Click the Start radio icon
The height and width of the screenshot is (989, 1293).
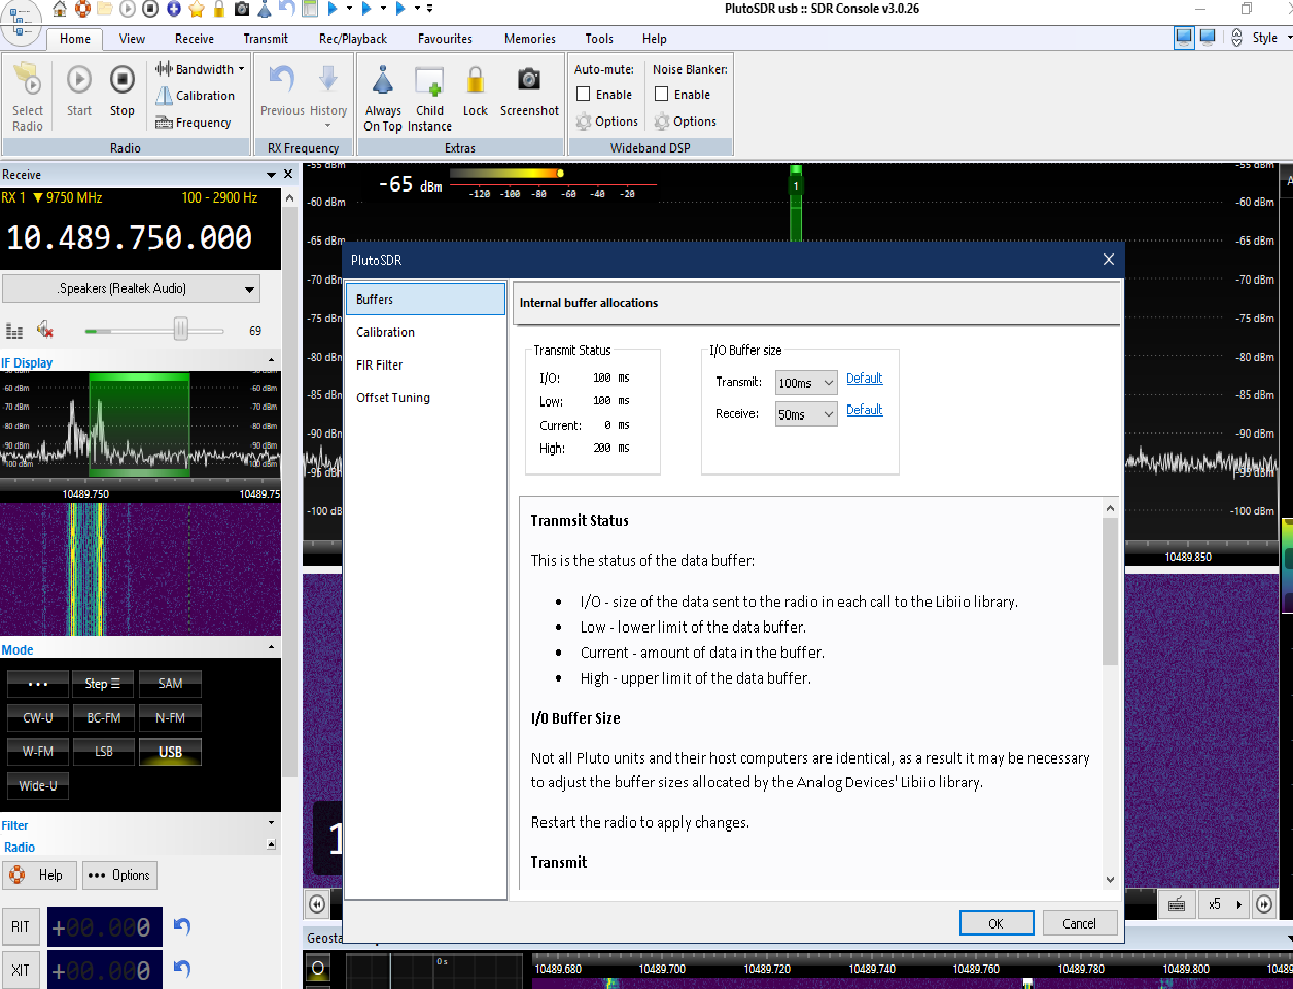click(79, 80)
